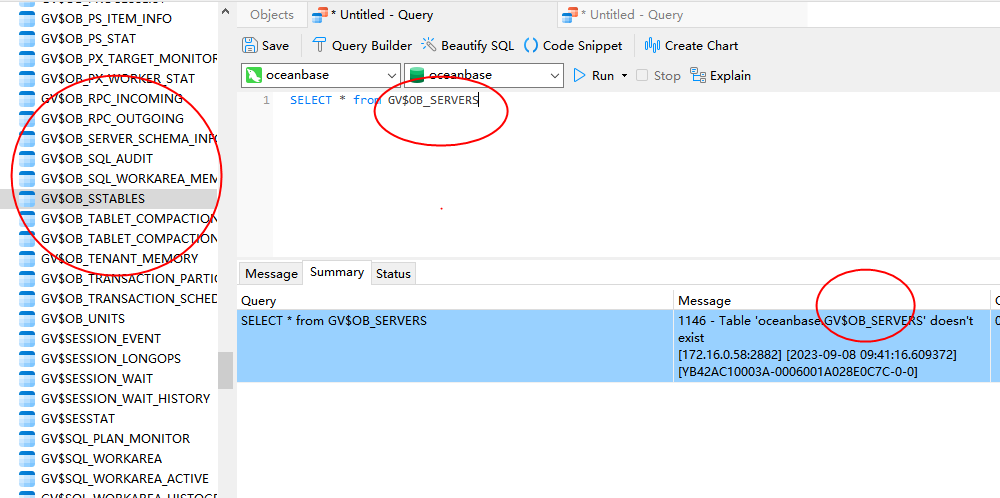Select GV$SESSION_EVENT view
Viewport: 1000px width, 498px height.
tap(101, 339)
